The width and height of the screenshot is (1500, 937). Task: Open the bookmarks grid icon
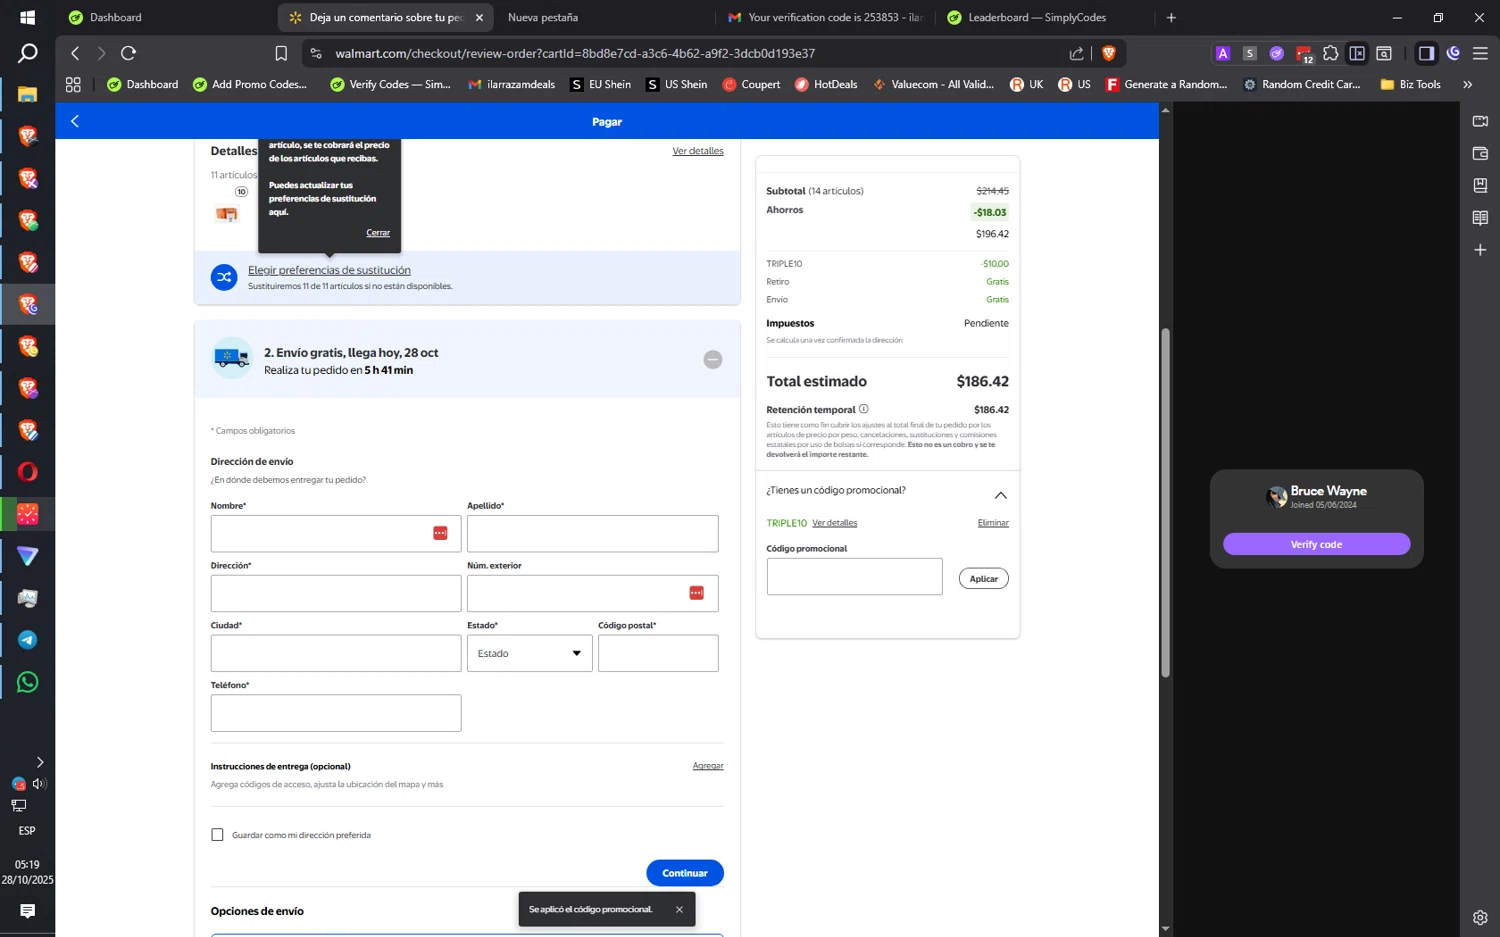tap(73, 85)
